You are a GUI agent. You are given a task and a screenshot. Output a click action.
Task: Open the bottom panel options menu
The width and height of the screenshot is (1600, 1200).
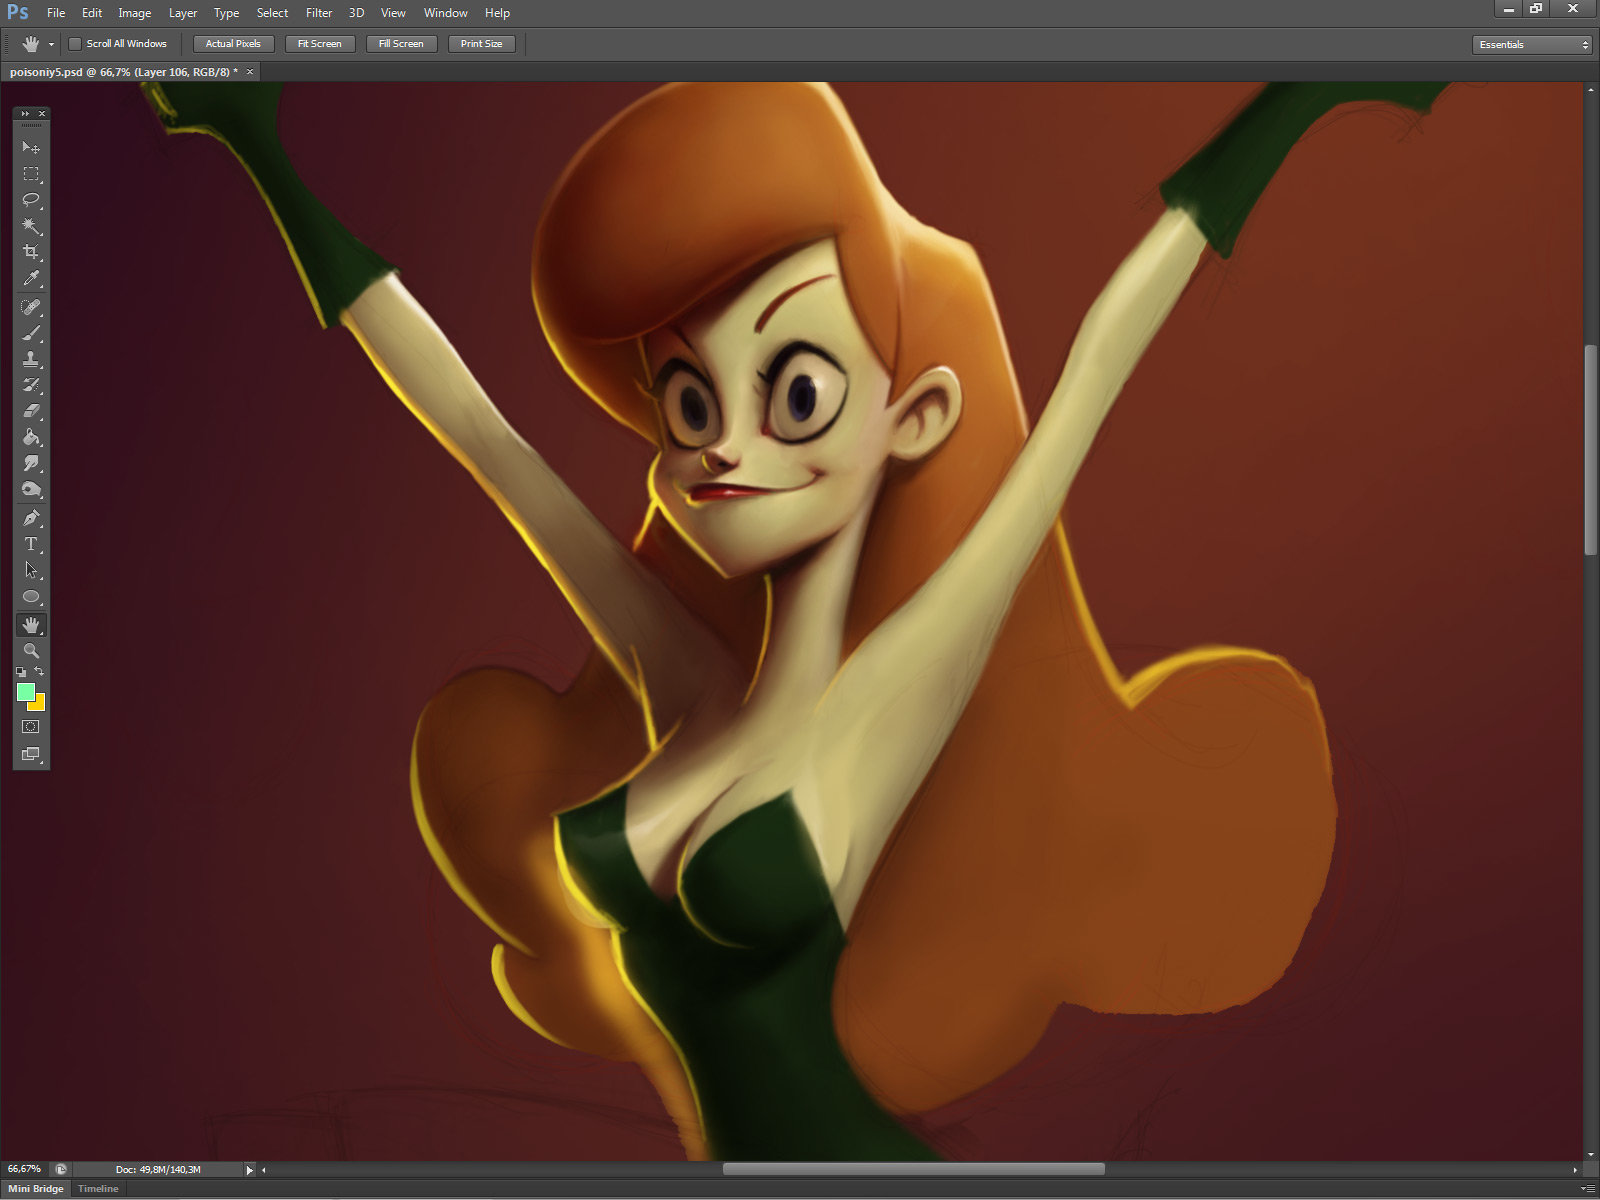tap(1587, 1189)
